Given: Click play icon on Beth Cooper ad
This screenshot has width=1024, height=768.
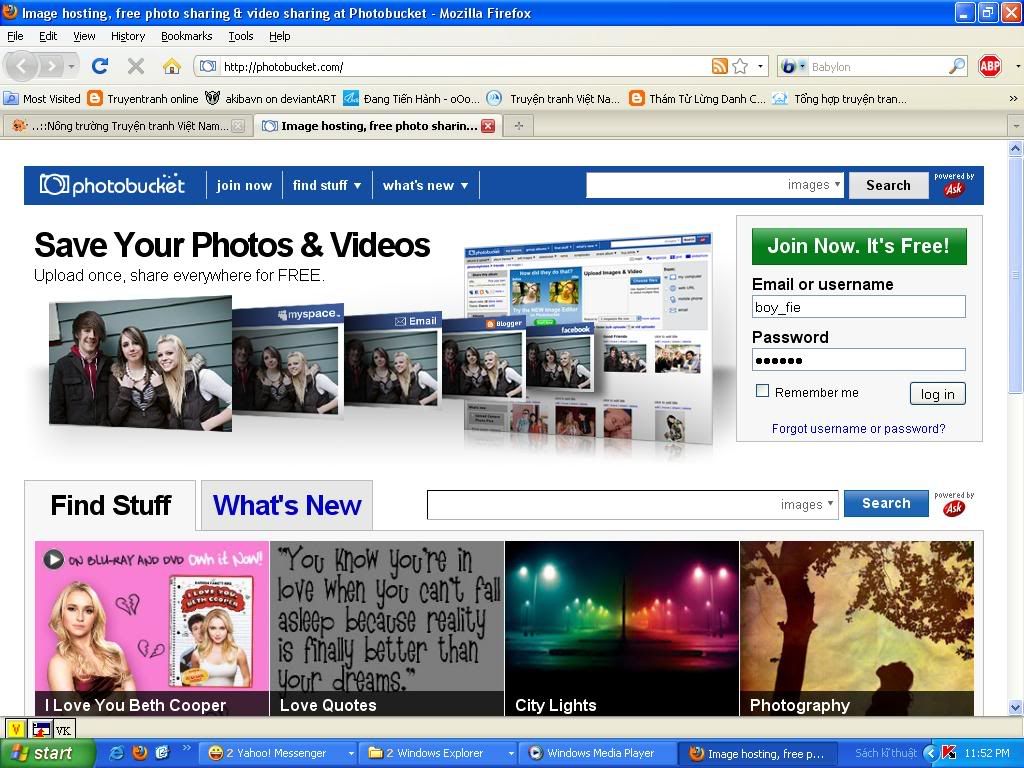Looking at the screenshot, I should [54, 559].
